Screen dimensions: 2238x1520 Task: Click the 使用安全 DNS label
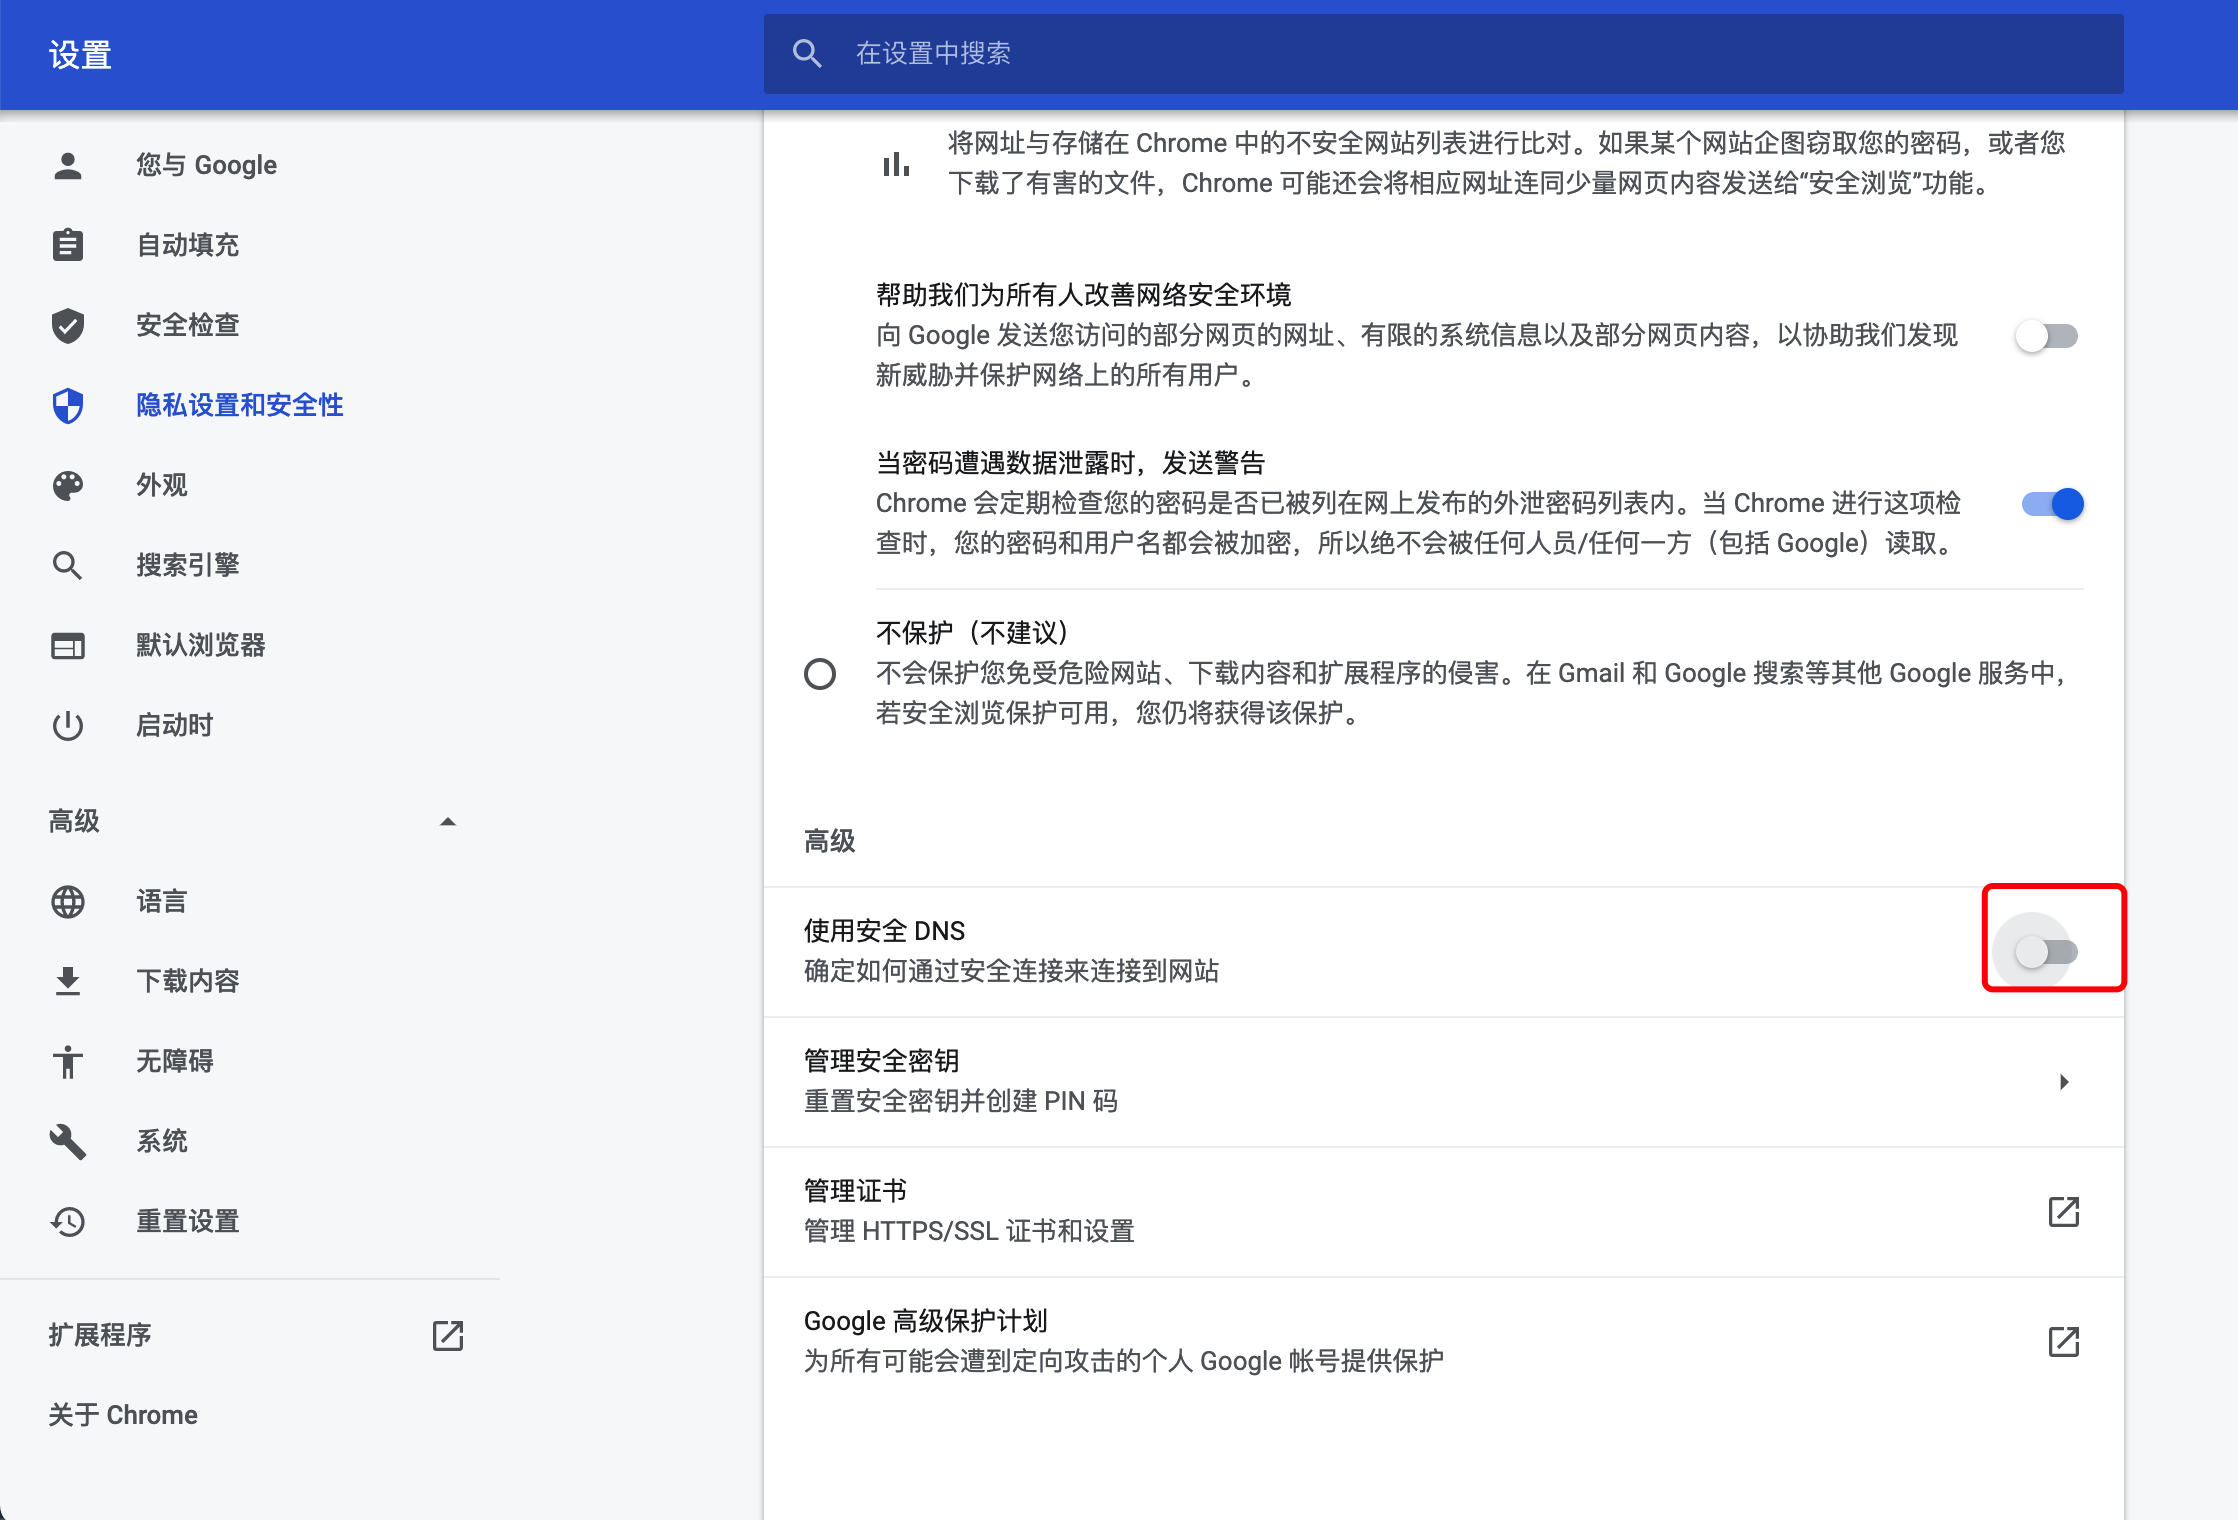pyautogui.click(x=885, y=931)
